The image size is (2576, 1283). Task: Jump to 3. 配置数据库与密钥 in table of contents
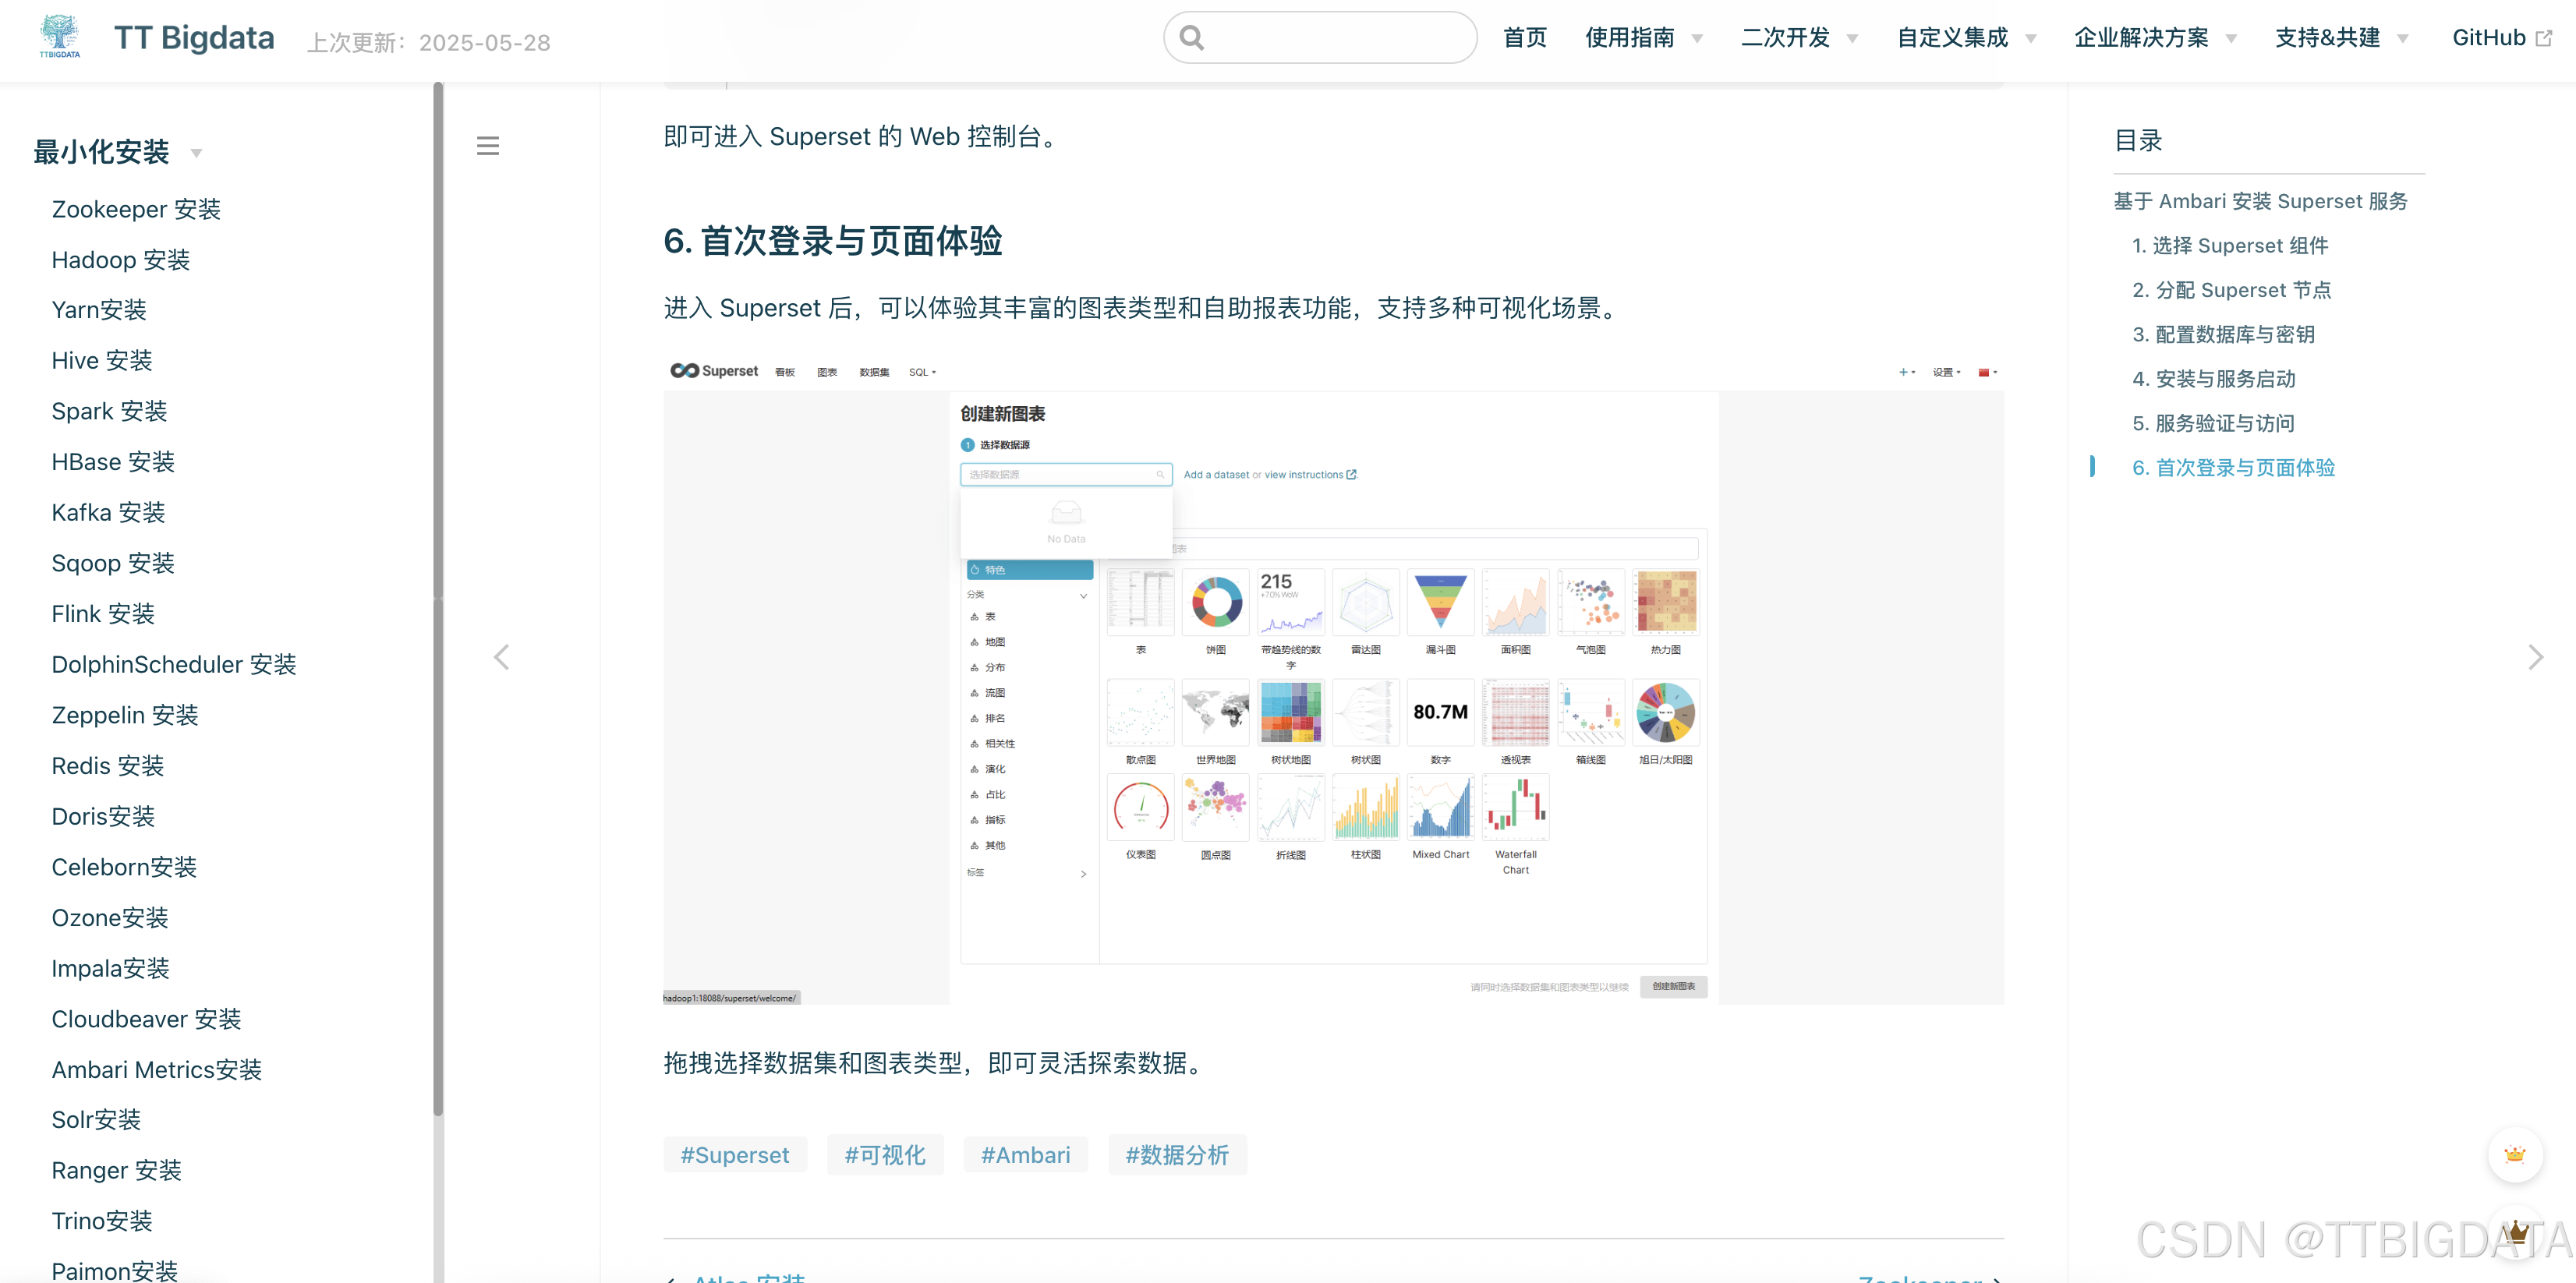point(2223,334)
